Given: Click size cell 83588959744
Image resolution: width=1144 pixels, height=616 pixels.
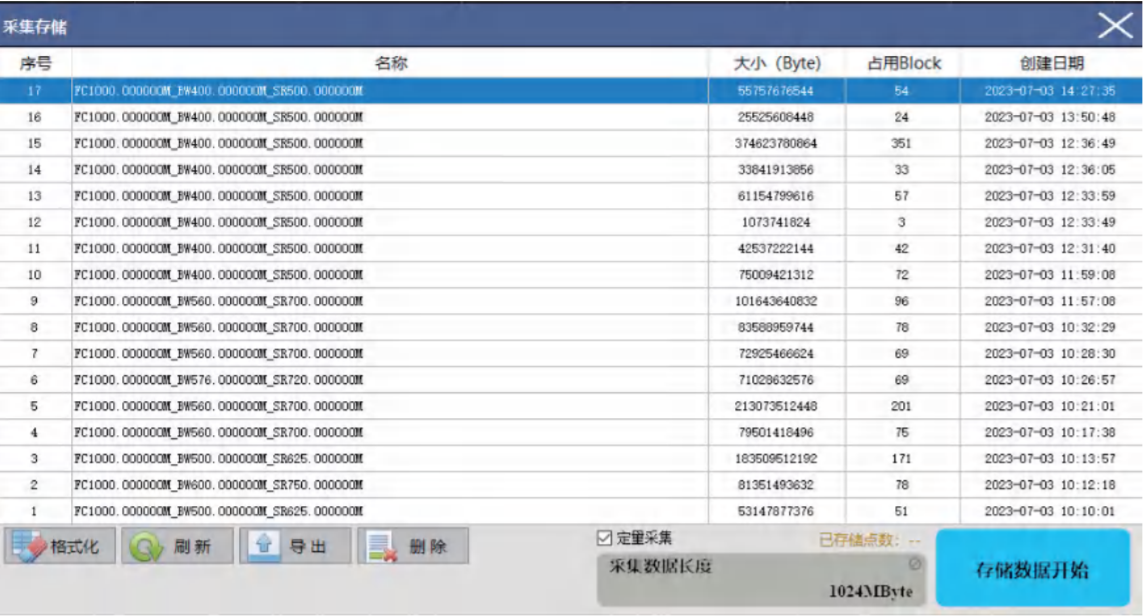Looking at the screenshot, I should [x=776, y=327].
